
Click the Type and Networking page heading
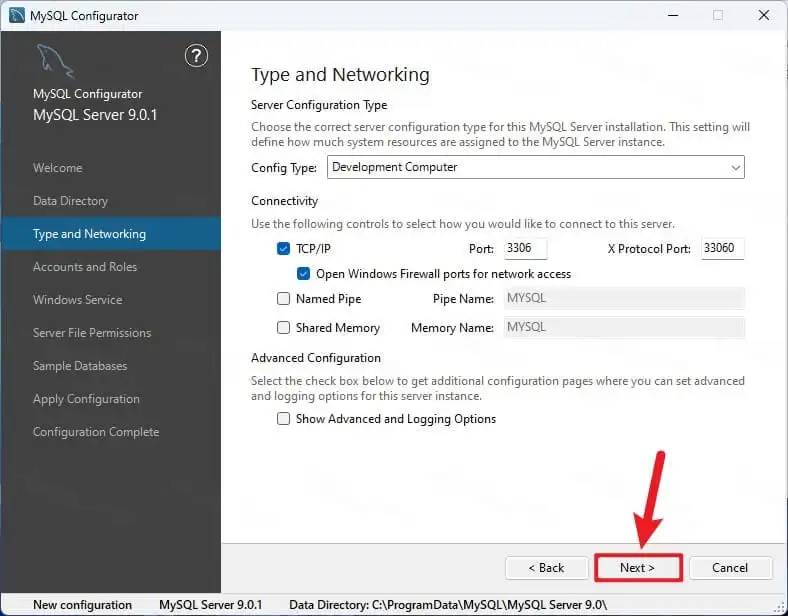[340, 75]
